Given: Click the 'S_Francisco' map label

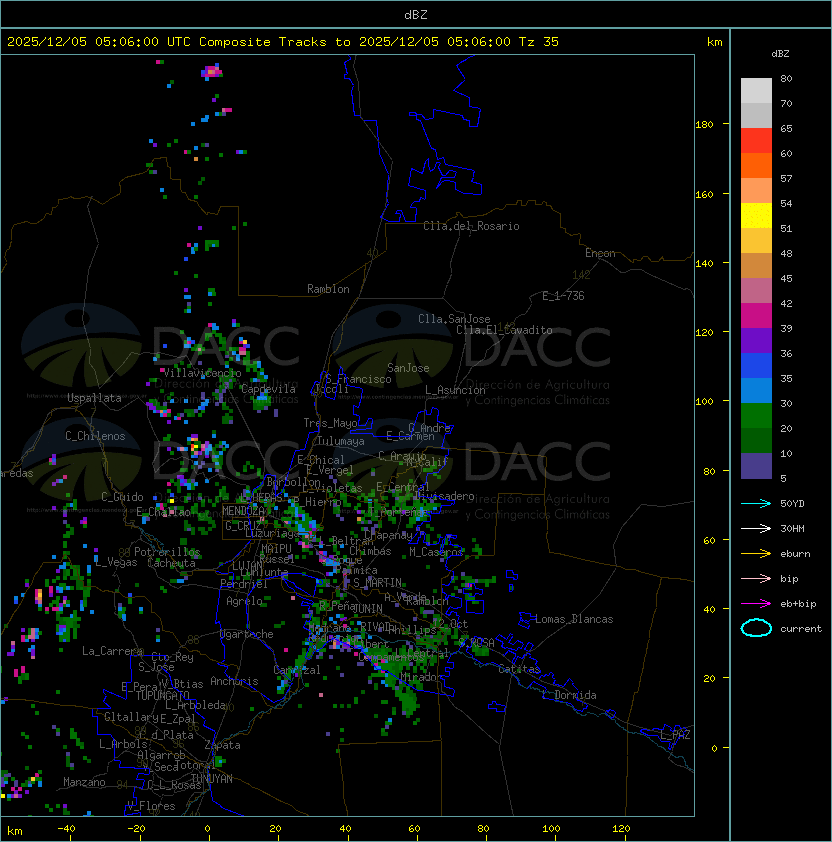Looking at the screenshot, I should 358,379.
